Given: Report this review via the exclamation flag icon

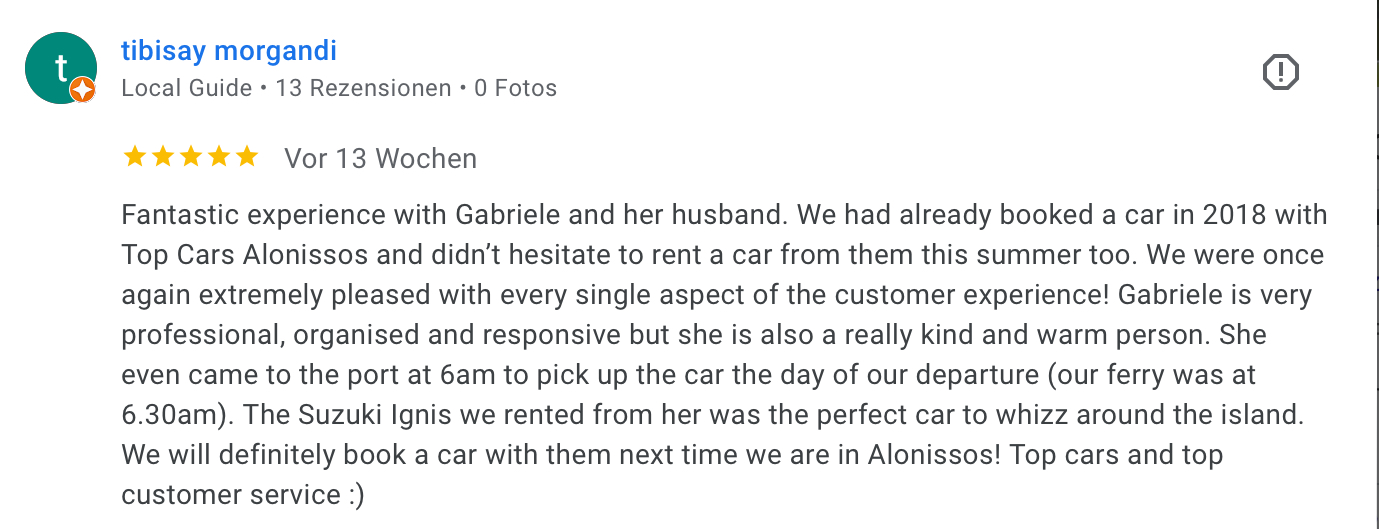Looking at the screenshot, I should pyautogui.click(x=1280, y=72).
